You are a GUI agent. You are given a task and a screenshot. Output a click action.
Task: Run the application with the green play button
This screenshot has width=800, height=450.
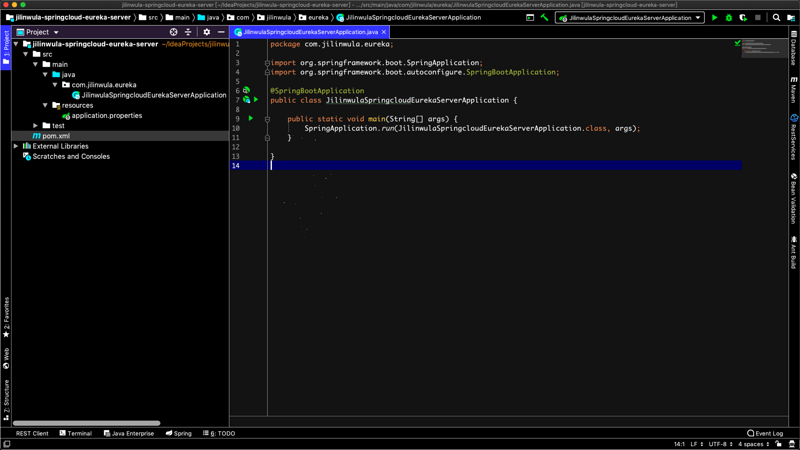(714, 18)
